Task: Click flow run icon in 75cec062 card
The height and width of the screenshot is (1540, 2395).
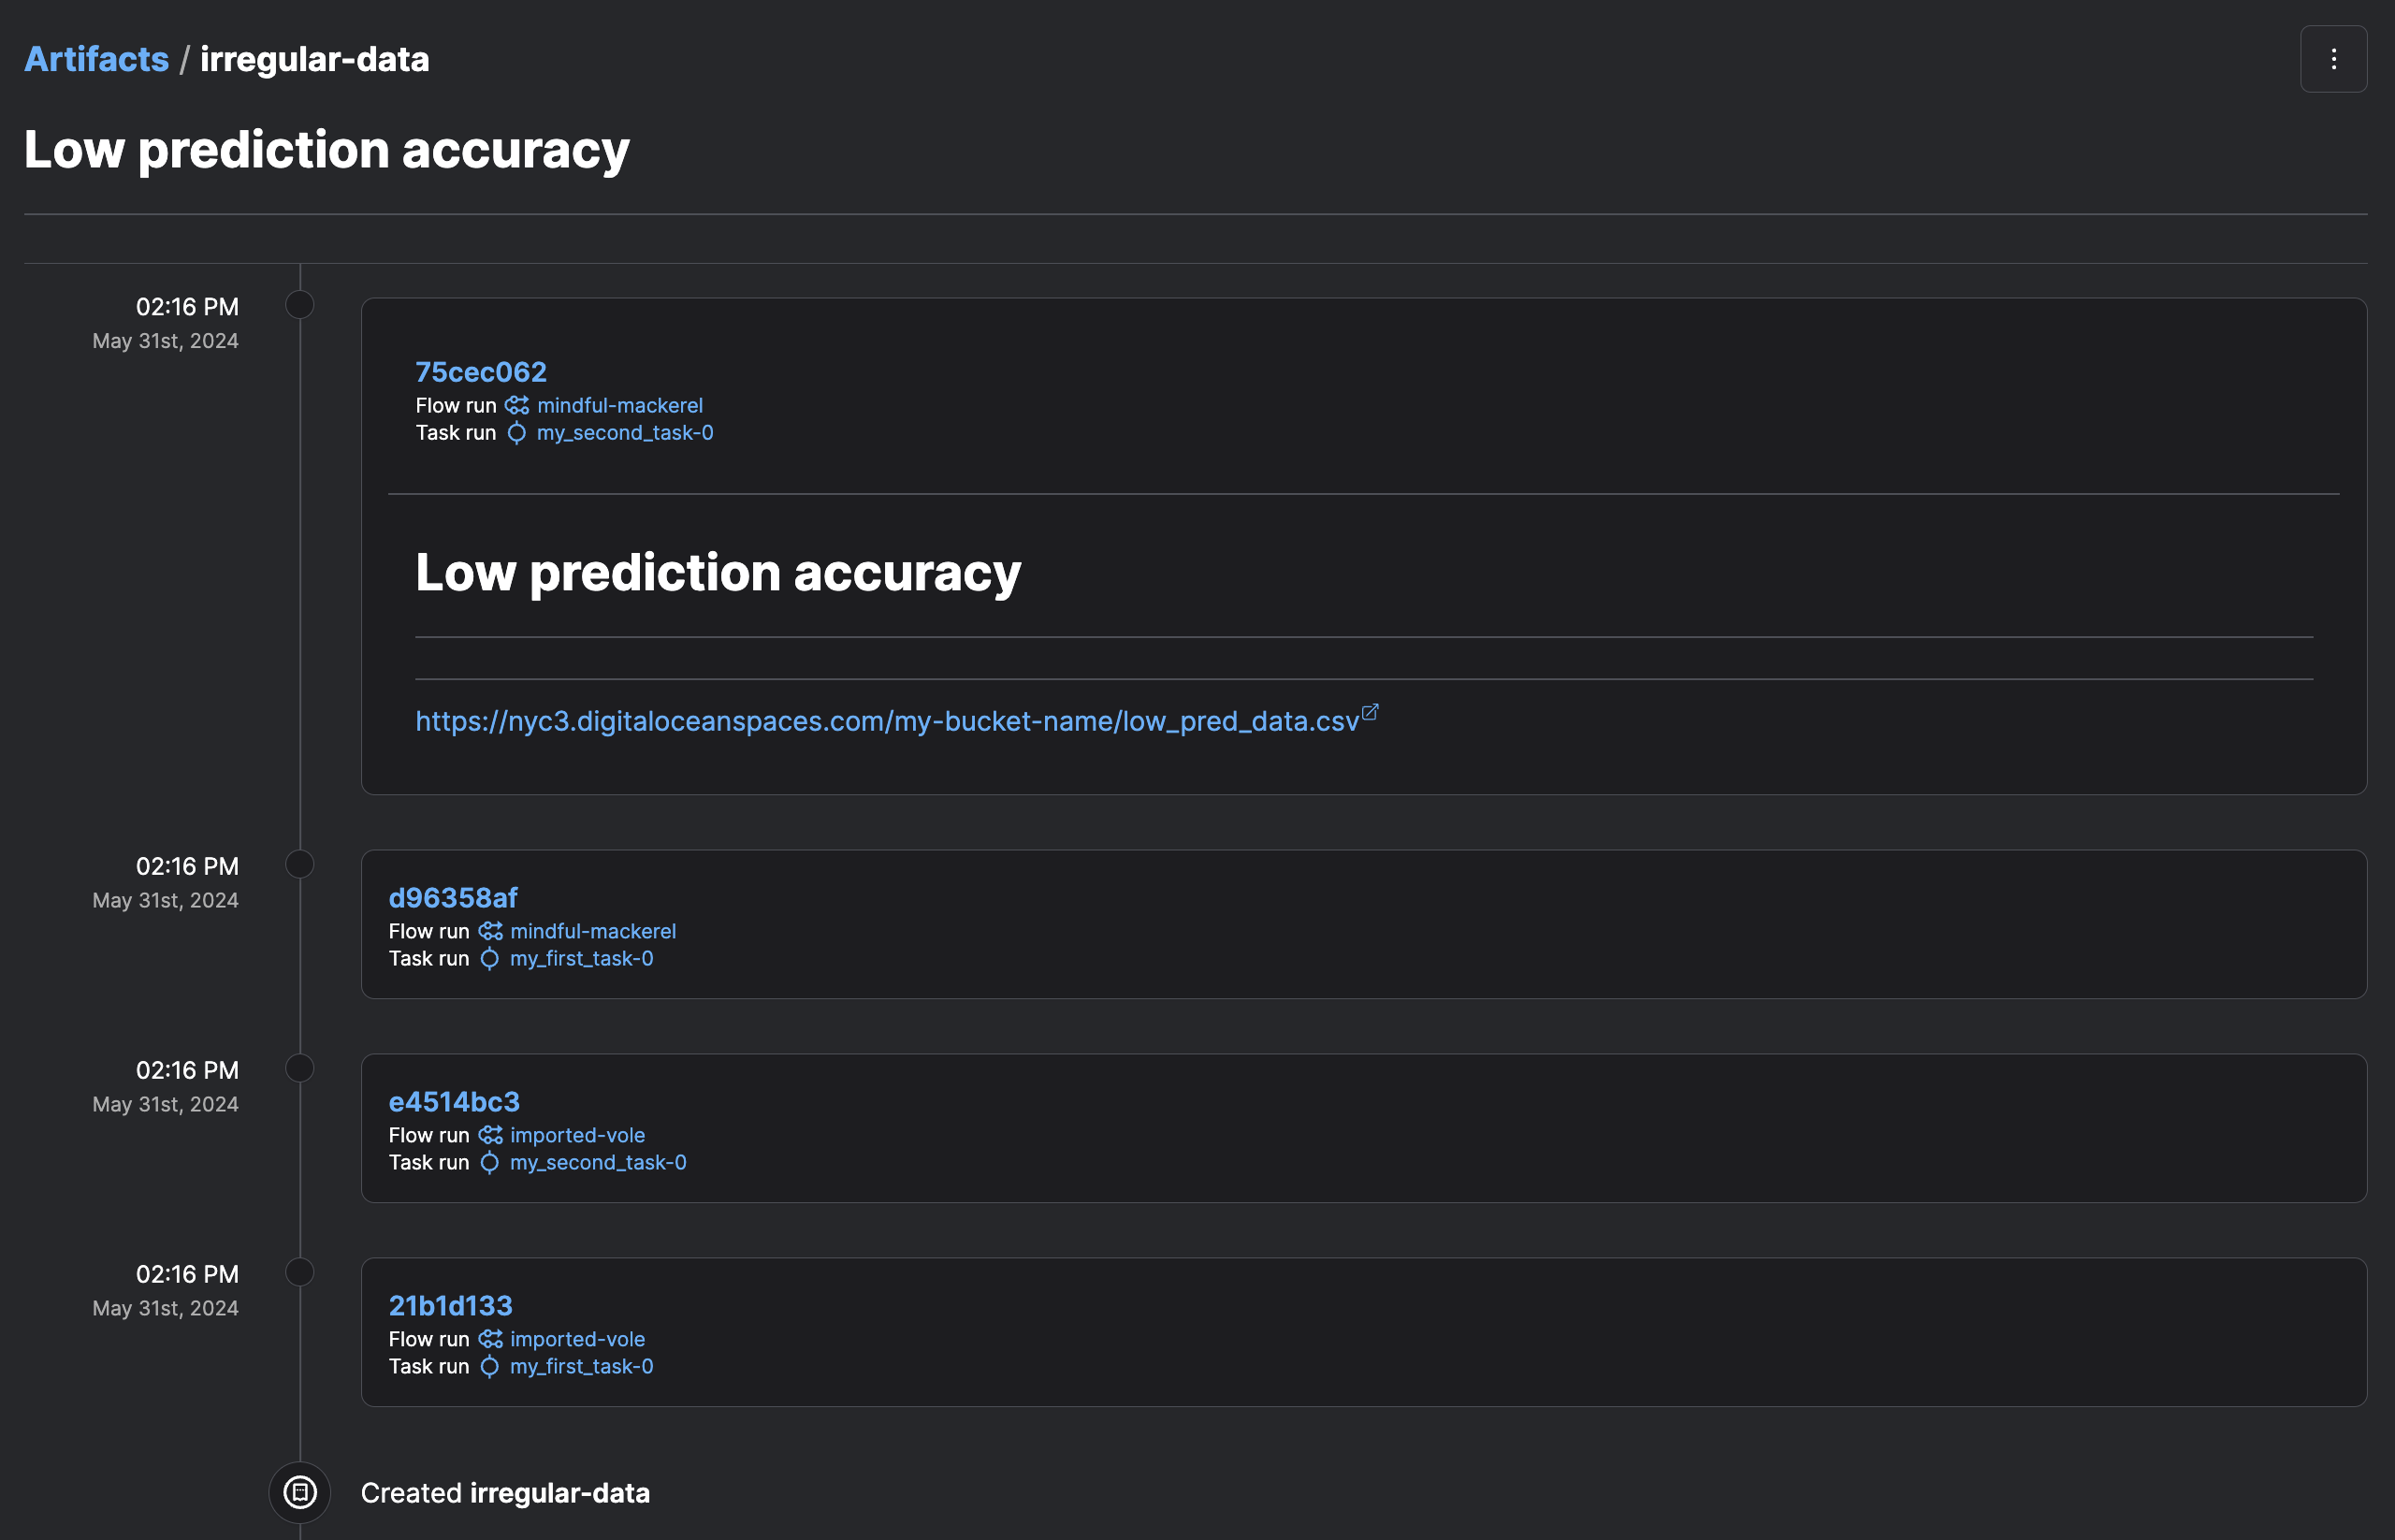Action: coord(517,405)
